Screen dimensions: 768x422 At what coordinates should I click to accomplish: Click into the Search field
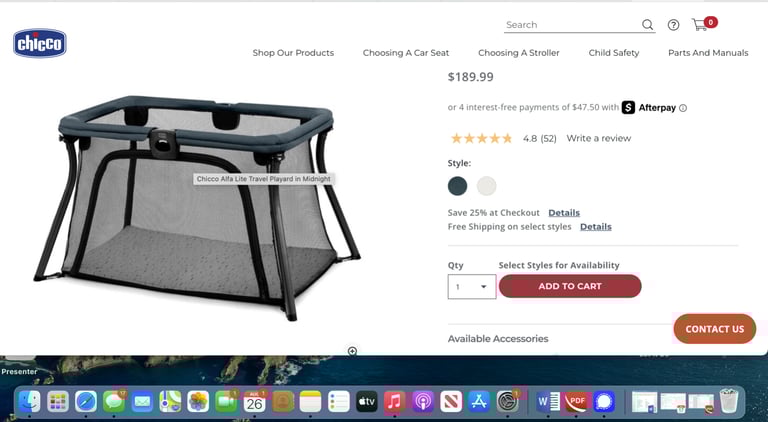(x=572, y=25)
